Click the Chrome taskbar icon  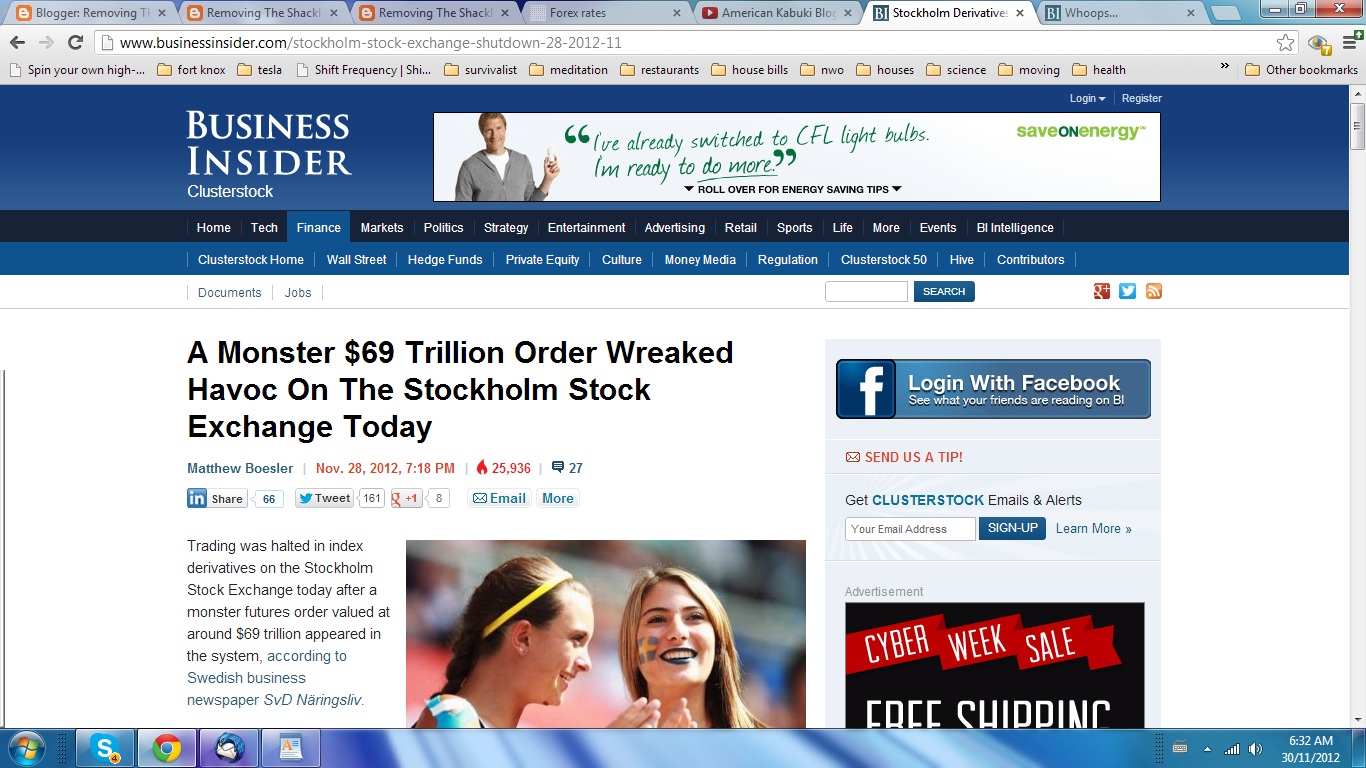pyautogui.click(x=167, y=748)
